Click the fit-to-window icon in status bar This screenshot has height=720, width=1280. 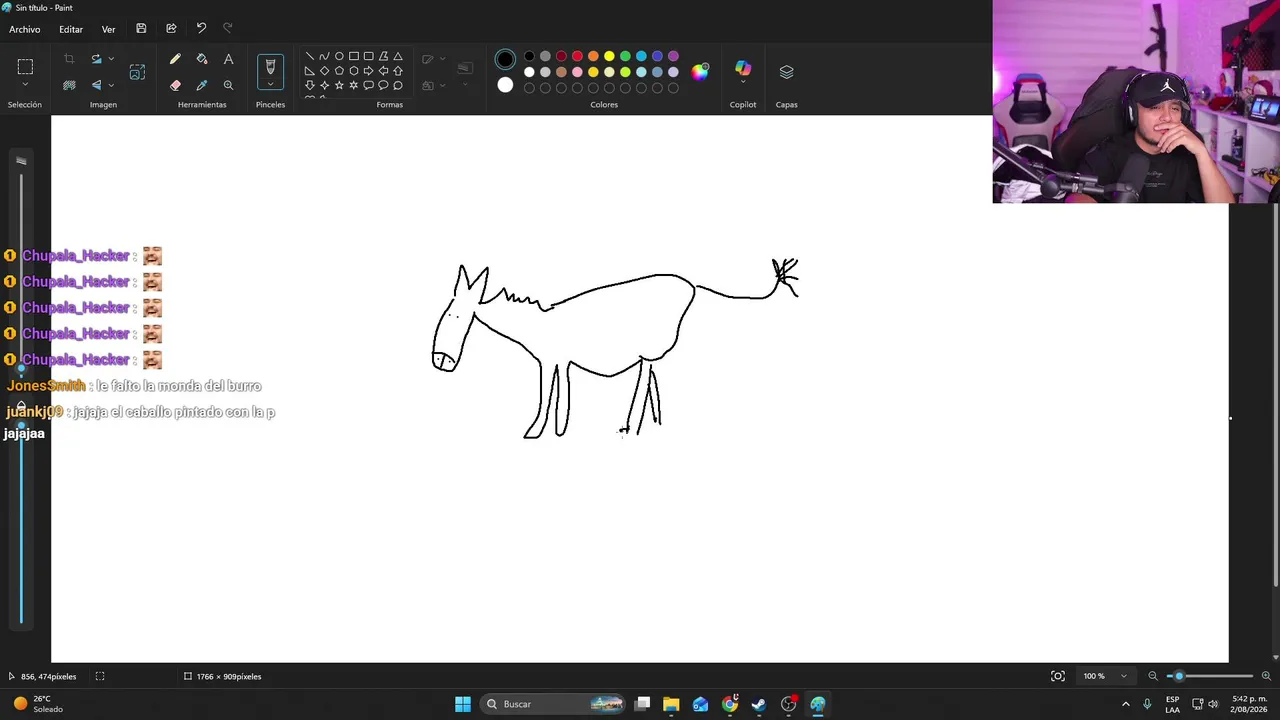pyautogui.click(x=1058, y=676)
